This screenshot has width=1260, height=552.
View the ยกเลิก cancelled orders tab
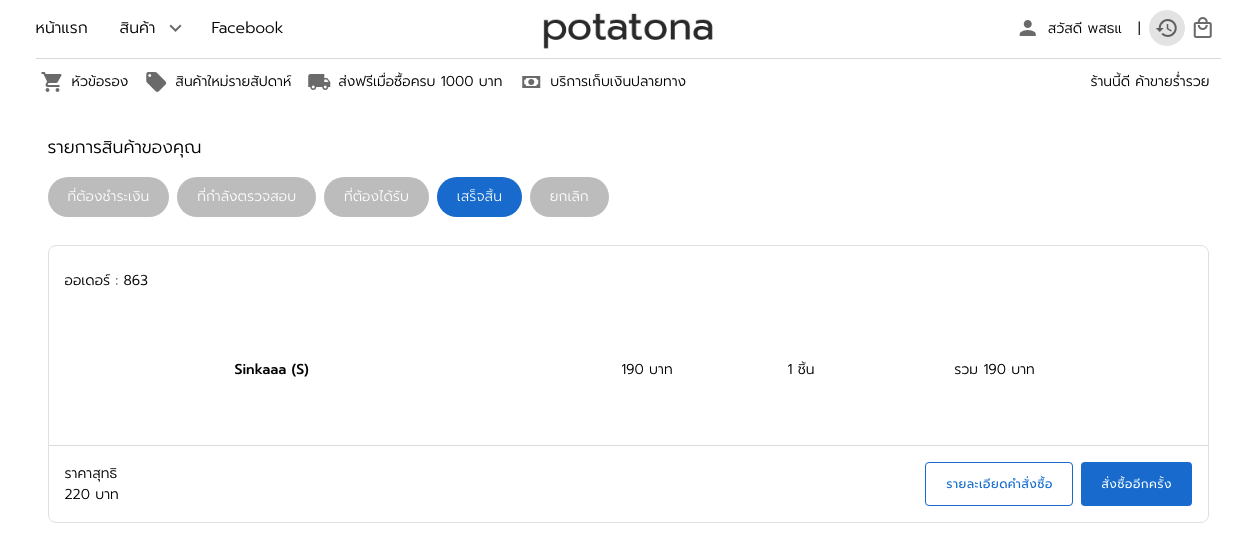pos(569,197)
